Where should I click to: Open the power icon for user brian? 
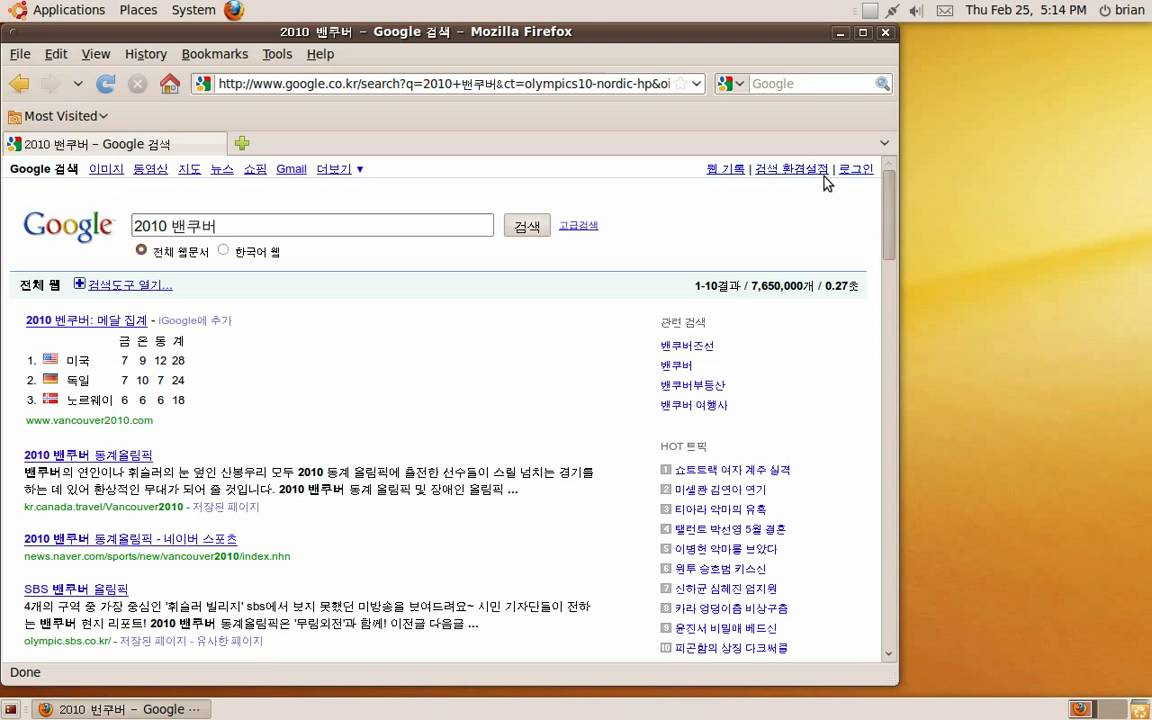(x=1104, y=10)
